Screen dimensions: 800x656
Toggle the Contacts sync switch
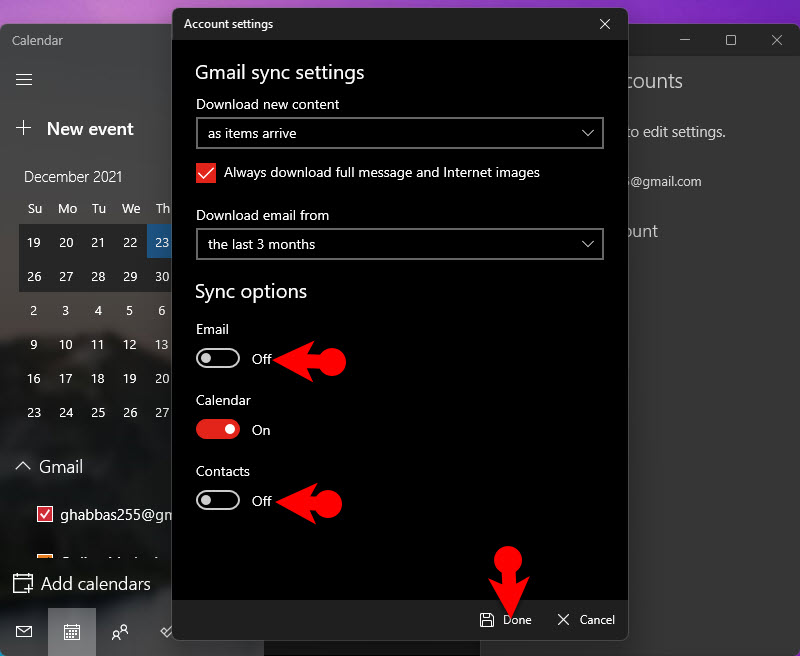pos(218,500)
